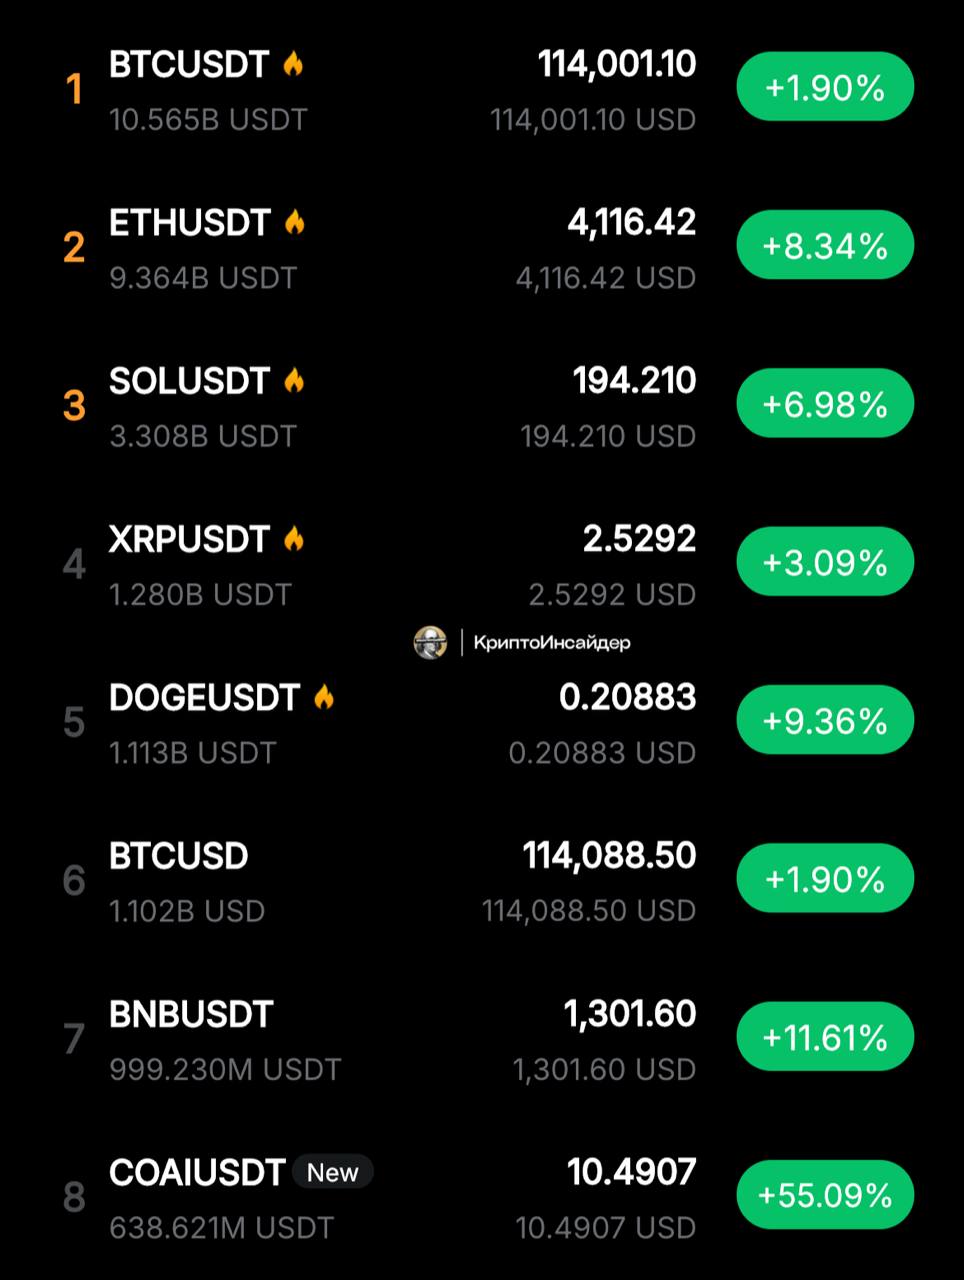Click the +6.98% badge for SOLUSDT
964x1280 pixels.
click(x=825, y=404)
